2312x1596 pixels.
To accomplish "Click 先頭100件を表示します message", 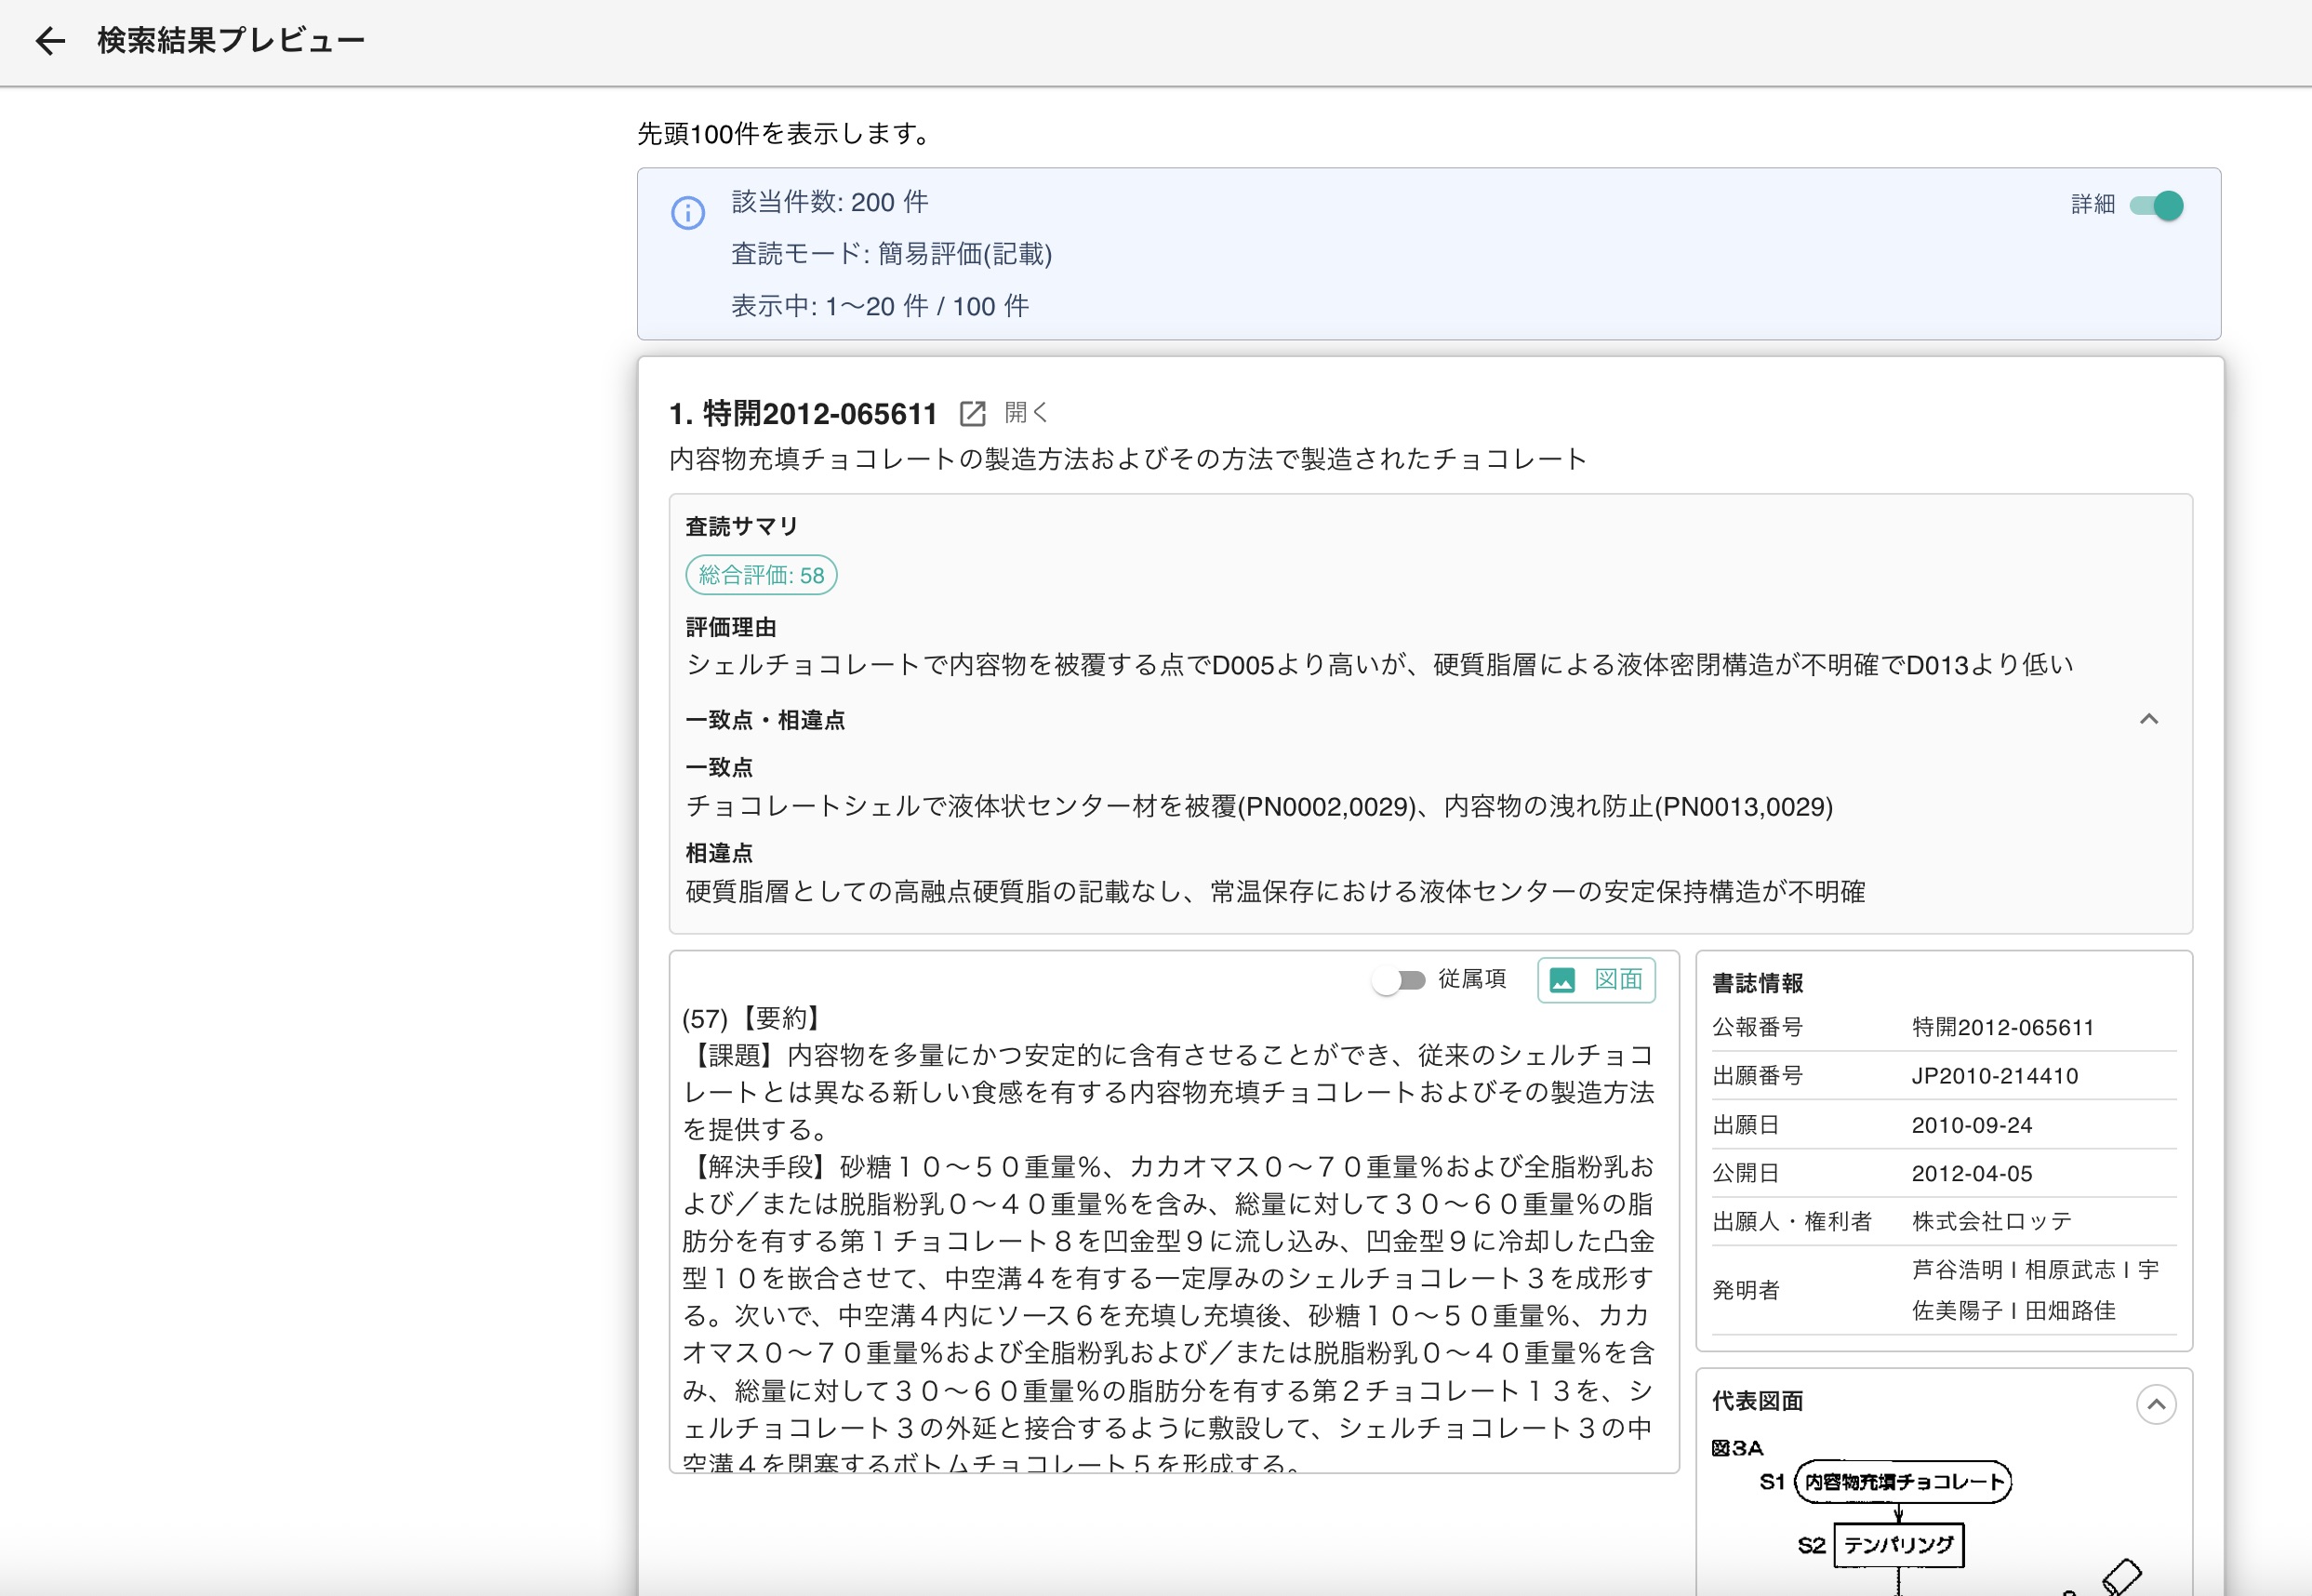I will 786,133.
